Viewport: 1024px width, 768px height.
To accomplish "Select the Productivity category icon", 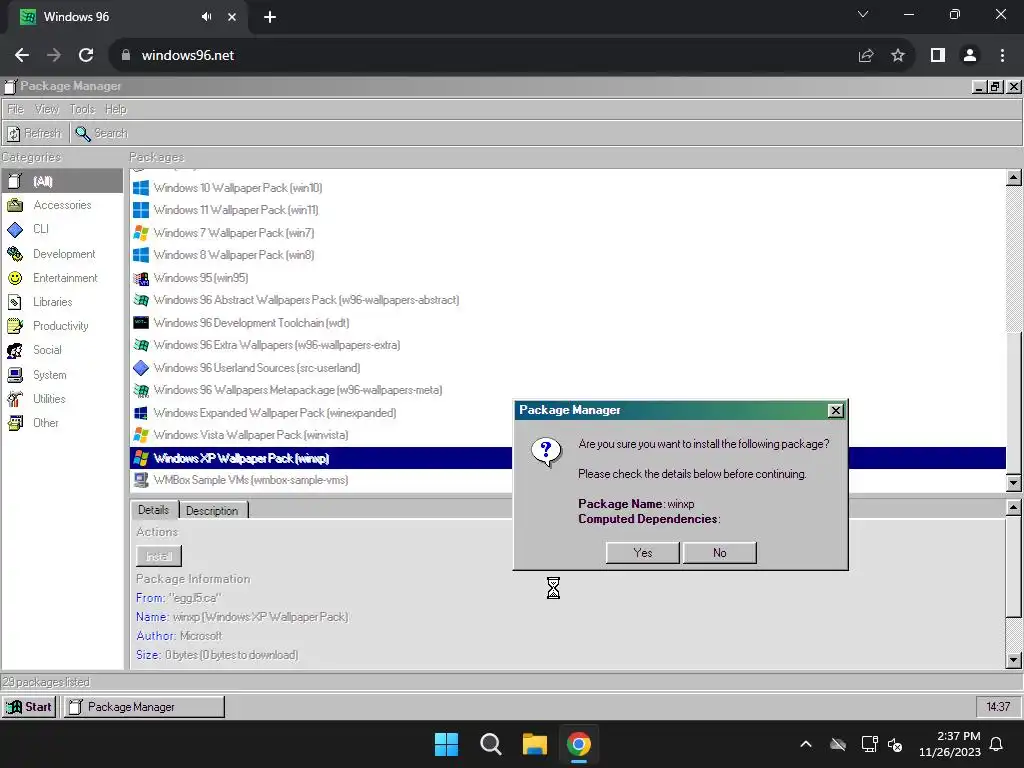I will [x=14, y=326].
